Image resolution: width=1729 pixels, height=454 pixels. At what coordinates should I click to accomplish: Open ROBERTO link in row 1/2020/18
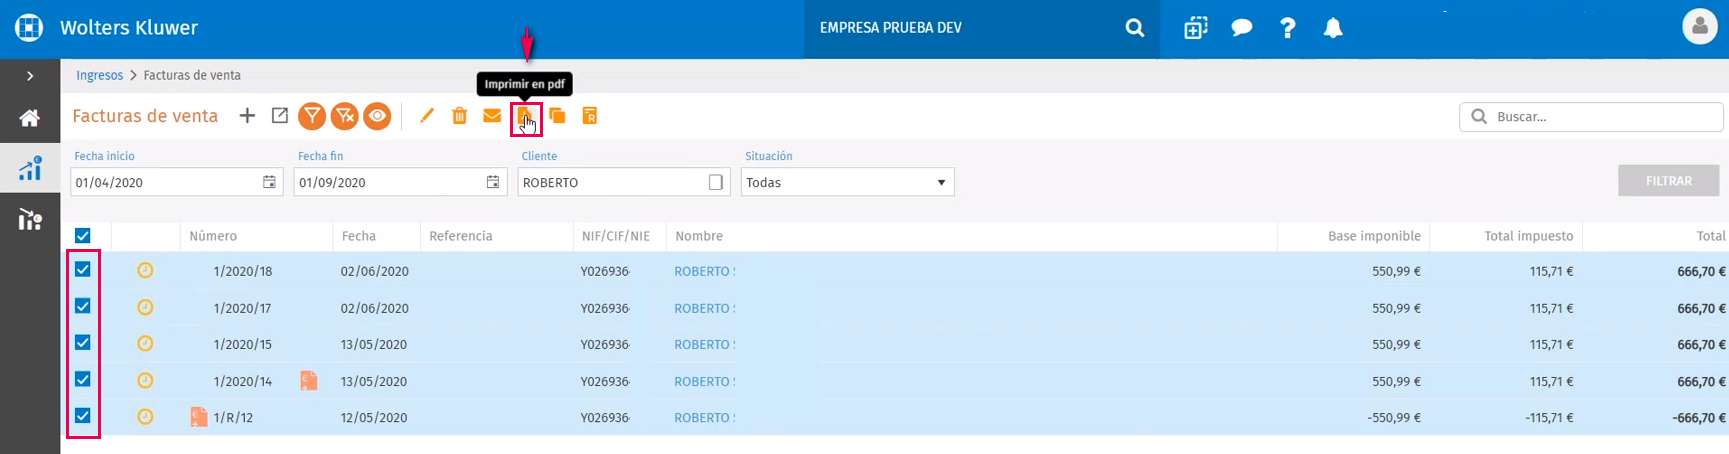[704, 271]
